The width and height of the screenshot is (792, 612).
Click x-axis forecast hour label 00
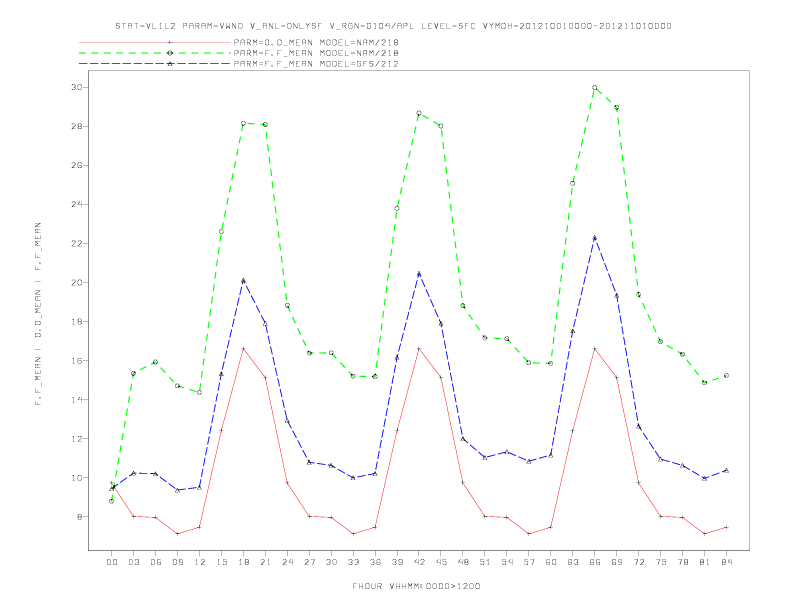point(112,562)
